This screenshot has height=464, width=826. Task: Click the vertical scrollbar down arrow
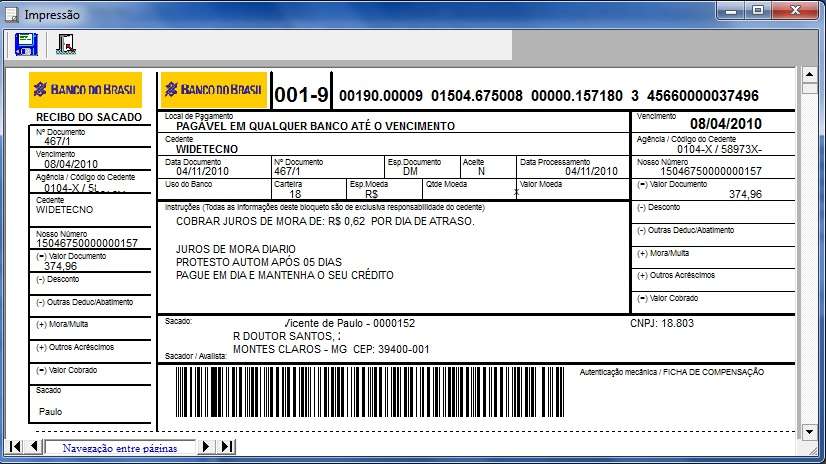[810, 432]
